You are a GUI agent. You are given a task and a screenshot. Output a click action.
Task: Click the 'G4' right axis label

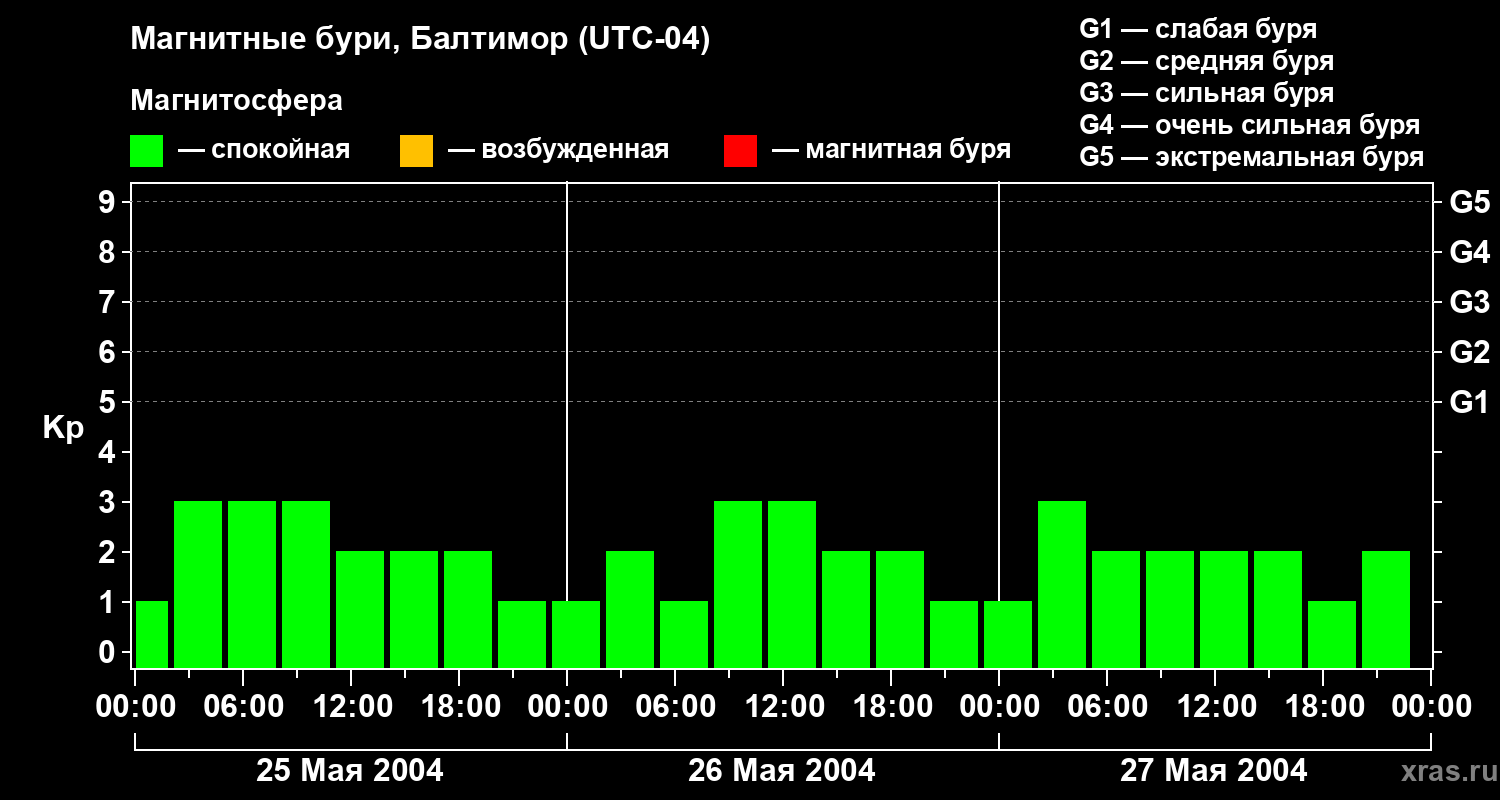(x=1469, y=252)
